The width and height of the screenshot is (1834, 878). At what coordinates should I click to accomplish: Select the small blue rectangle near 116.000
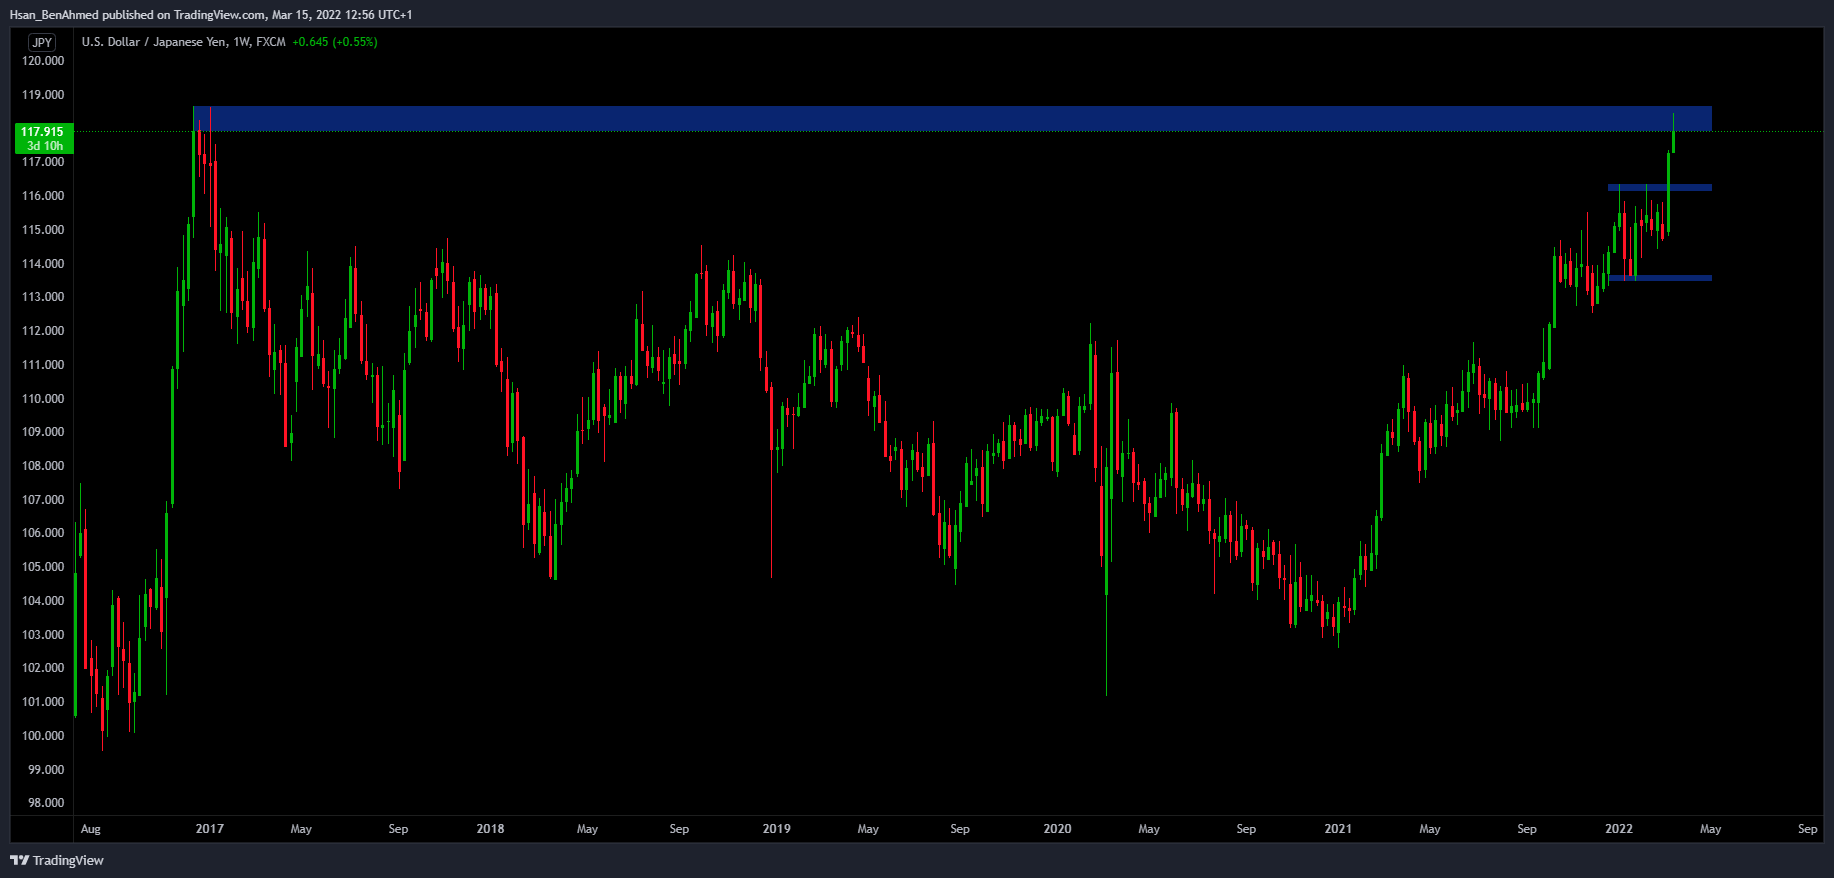point(1660,187)
